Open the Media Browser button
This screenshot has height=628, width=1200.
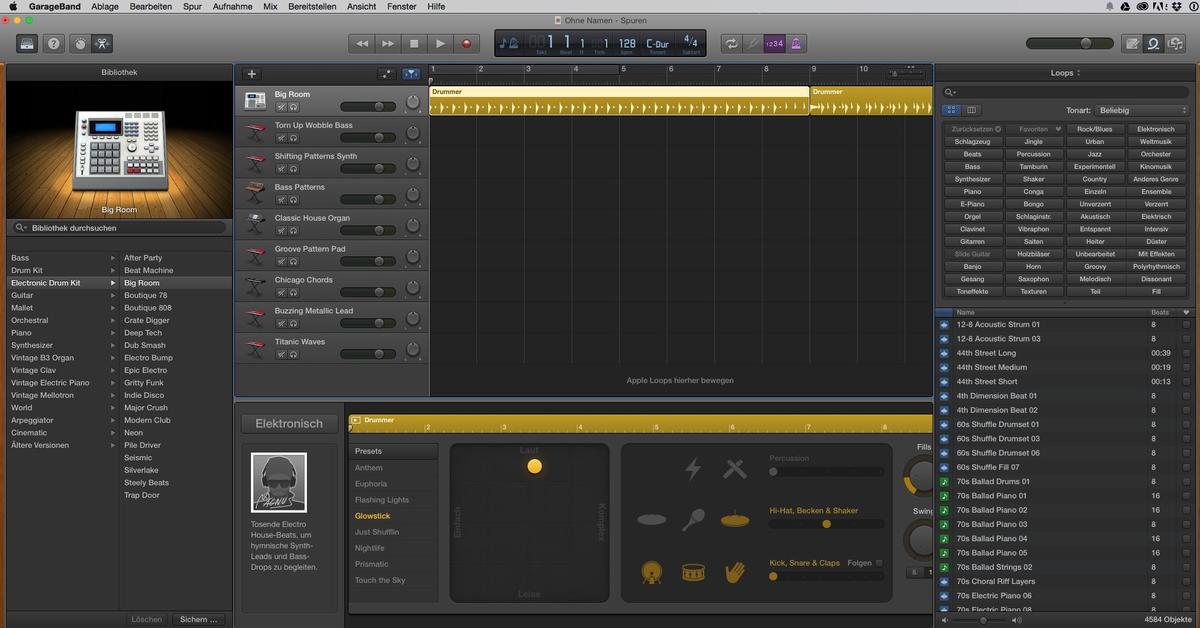pyautogui.click(x=1176, y=44)
